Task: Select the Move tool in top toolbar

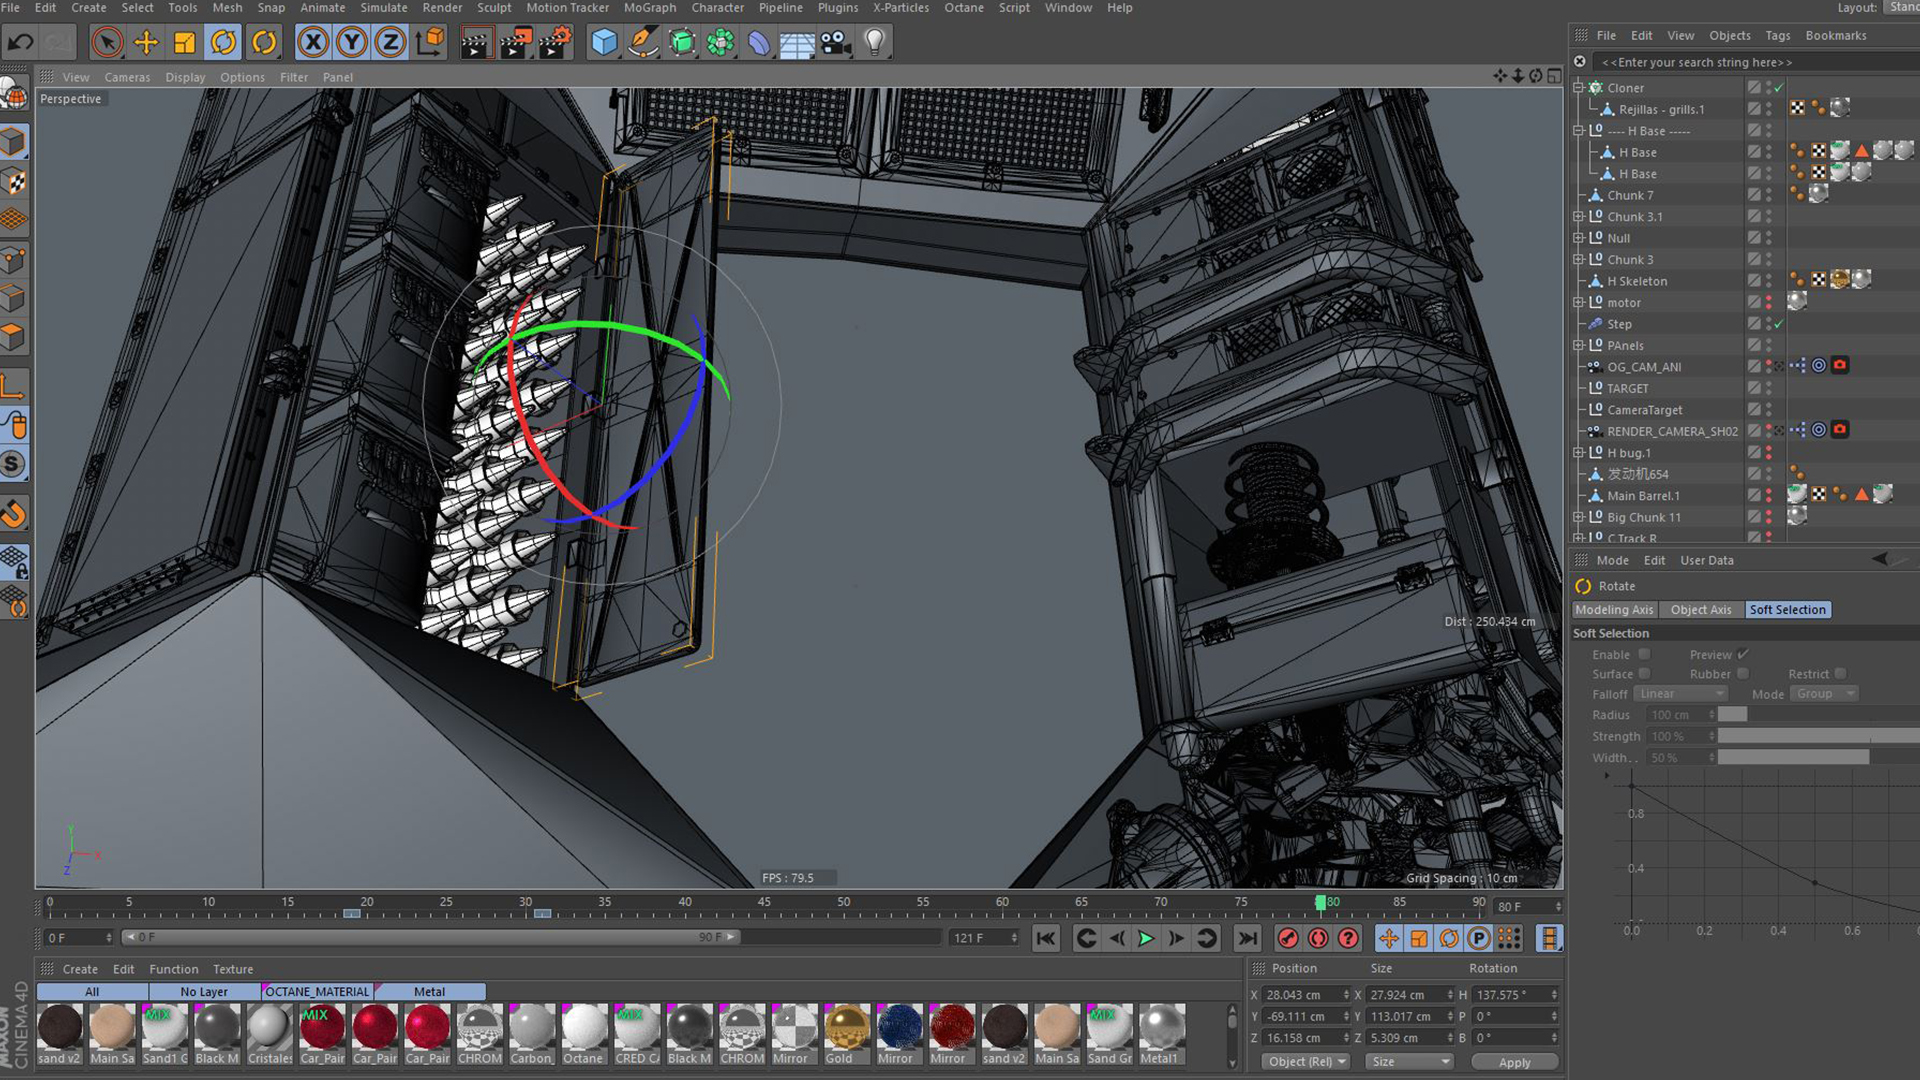Action: tap(146, 42)
